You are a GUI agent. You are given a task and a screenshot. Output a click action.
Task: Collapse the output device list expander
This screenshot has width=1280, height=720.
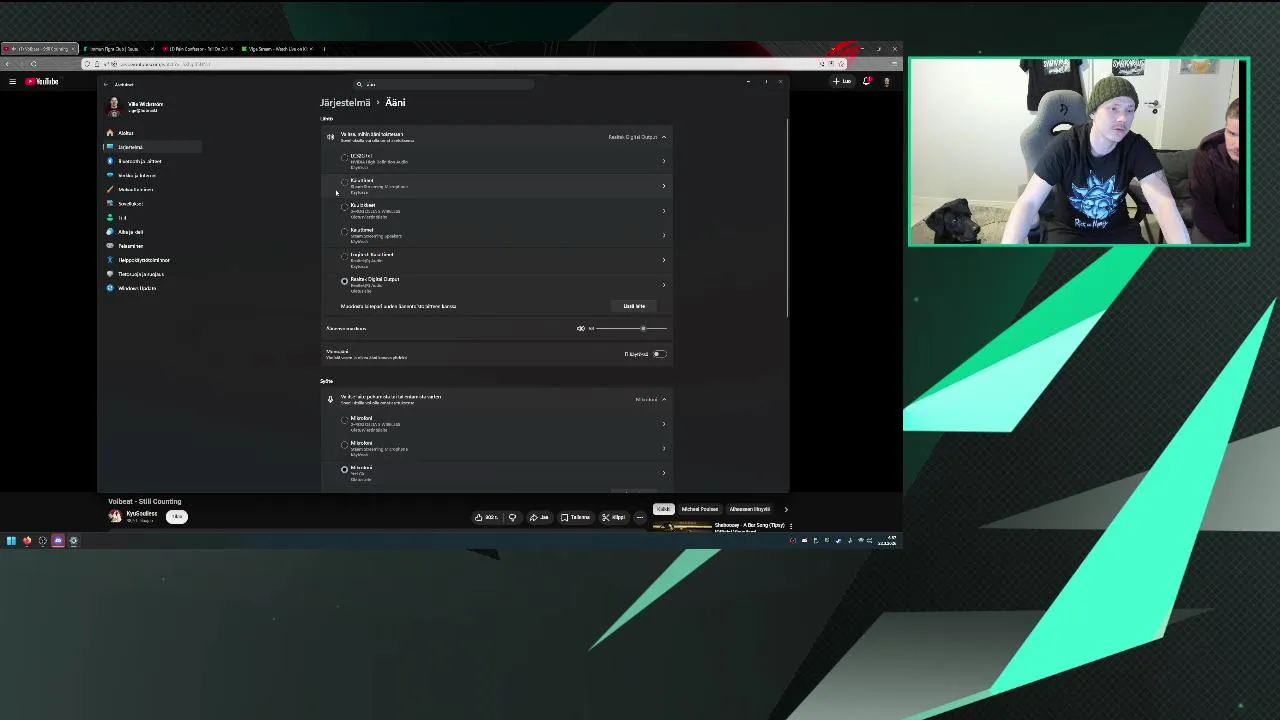[663, 137]
